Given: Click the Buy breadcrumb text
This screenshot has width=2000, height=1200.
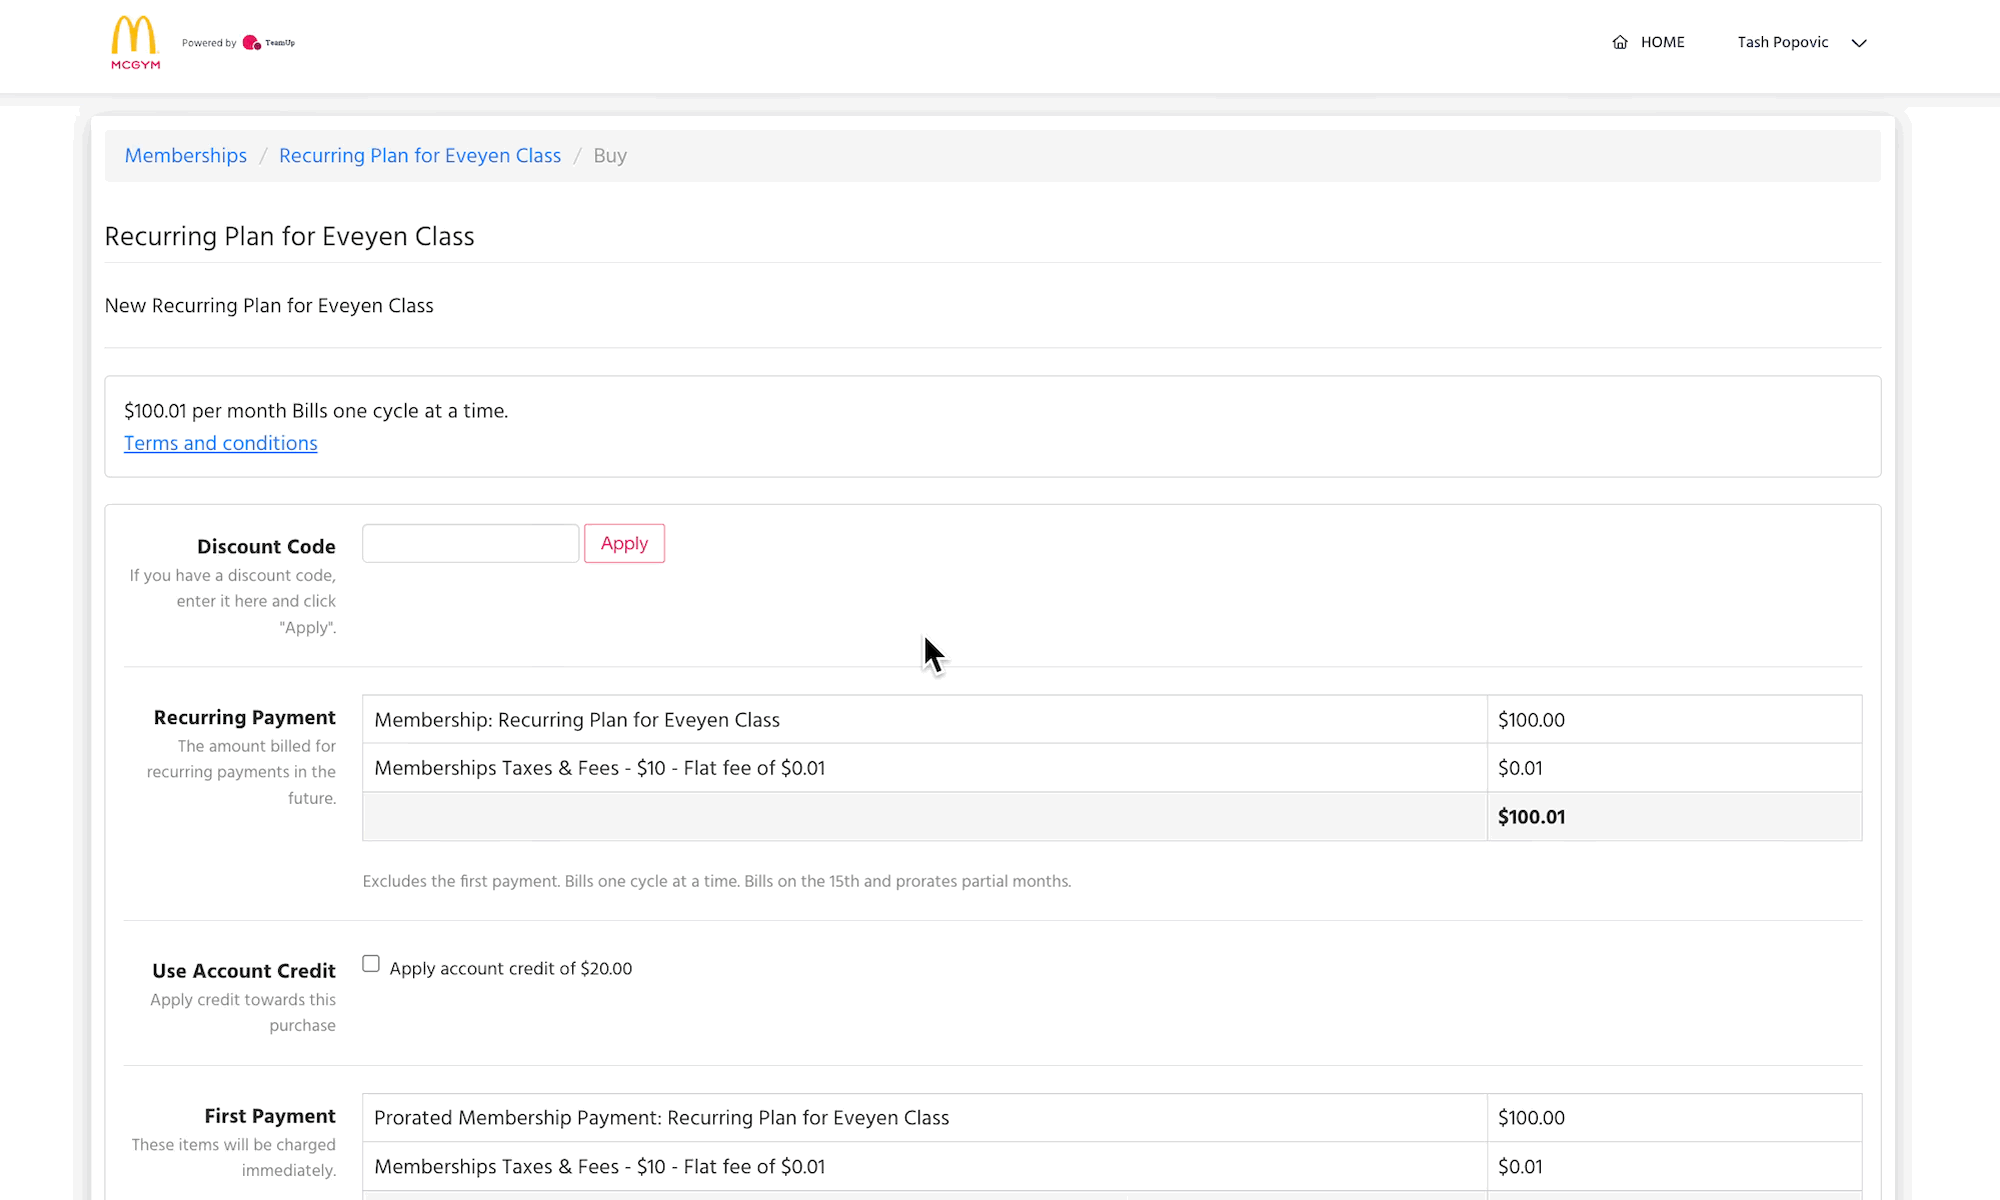Looking at the screenshot, I should (x=610, y=156).
